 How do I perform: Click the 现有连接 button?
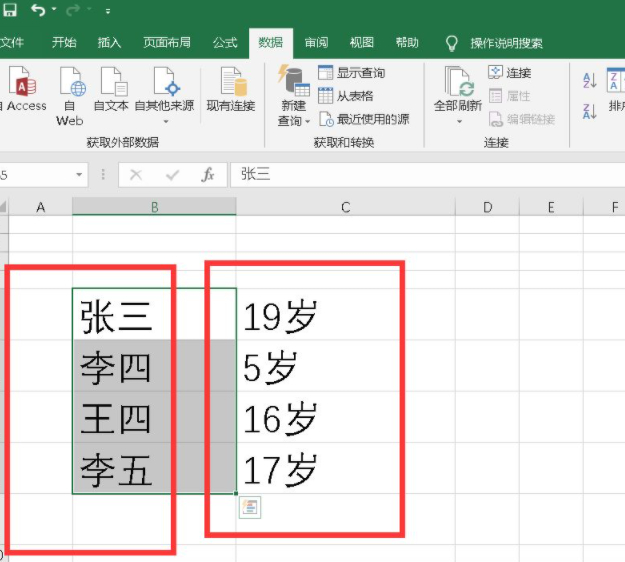tap(231, 89)
